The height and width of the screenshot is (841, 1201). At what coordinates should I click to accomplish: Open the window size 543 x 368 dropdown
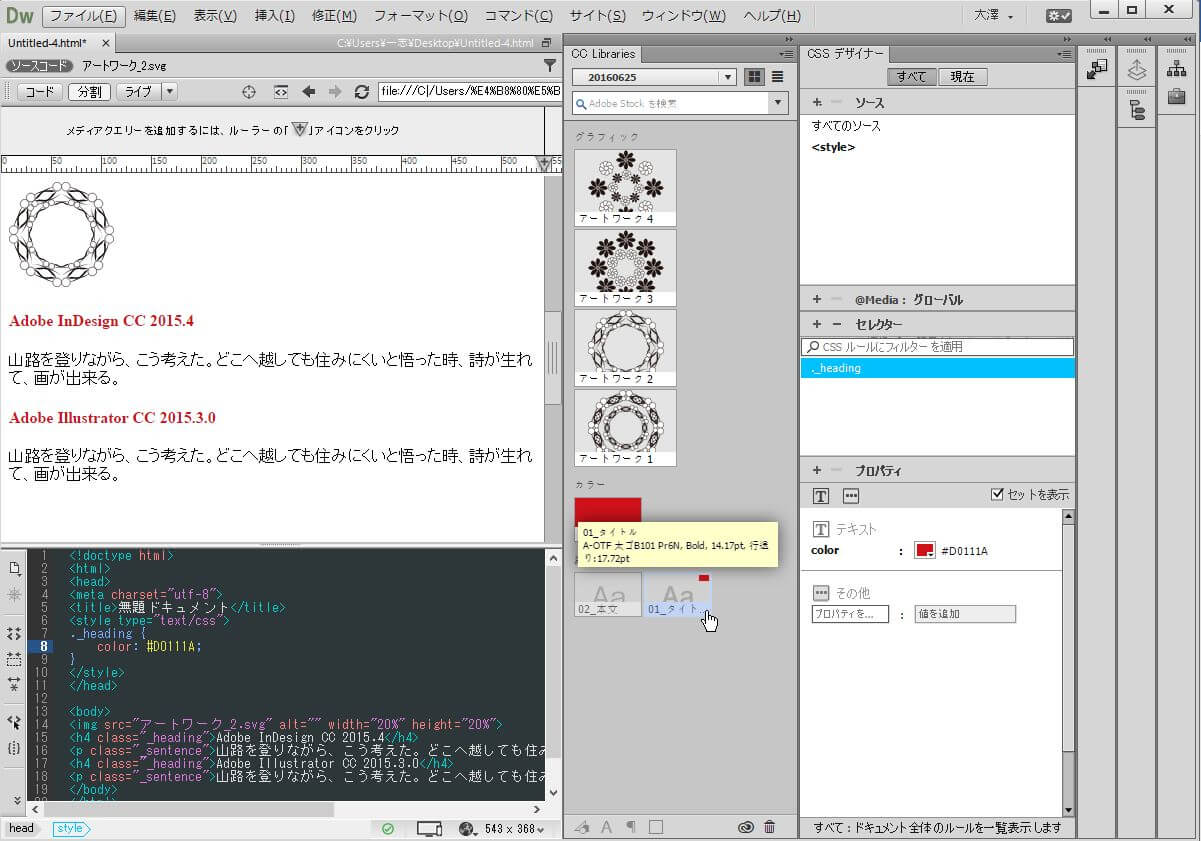(x=515, y=829)
